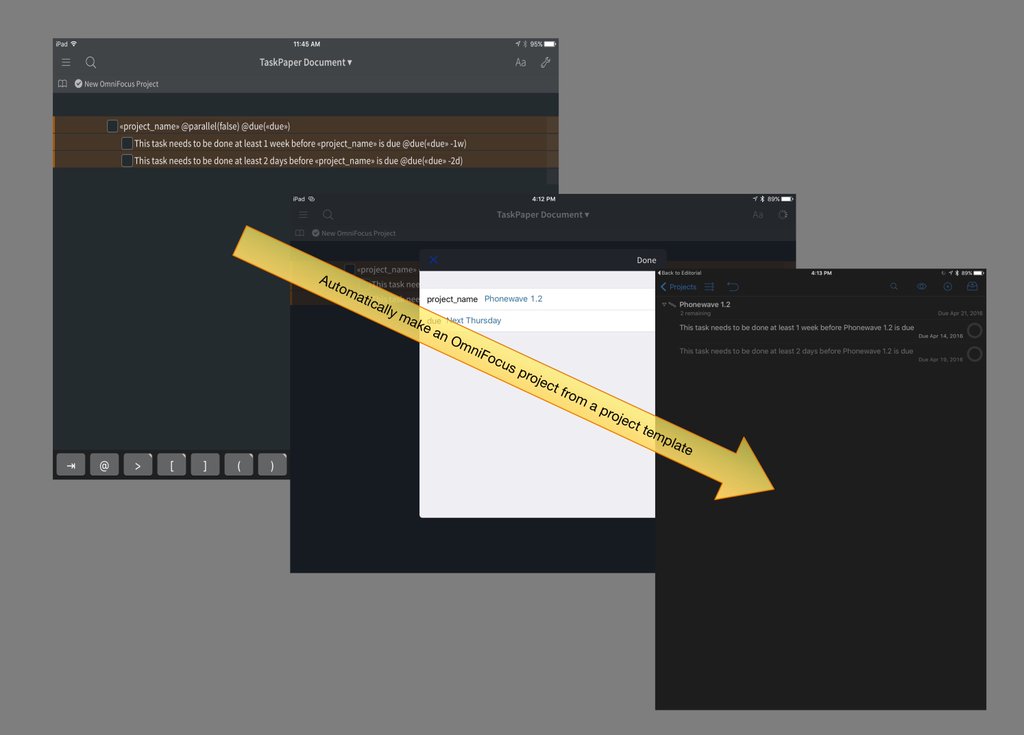The image size is (1024, 735).
Task: Tap the dimmed book icon in the 4:12 PM window
Action: click(x=300, y=233)
